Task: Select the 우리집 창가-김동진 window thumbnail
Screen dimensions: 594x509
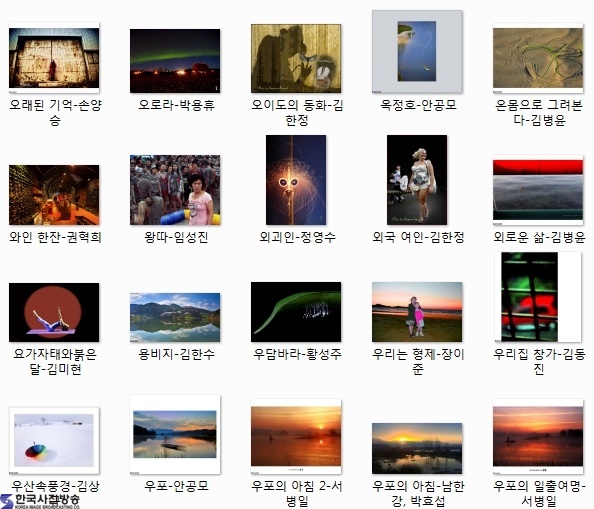Action: (538, 297)
